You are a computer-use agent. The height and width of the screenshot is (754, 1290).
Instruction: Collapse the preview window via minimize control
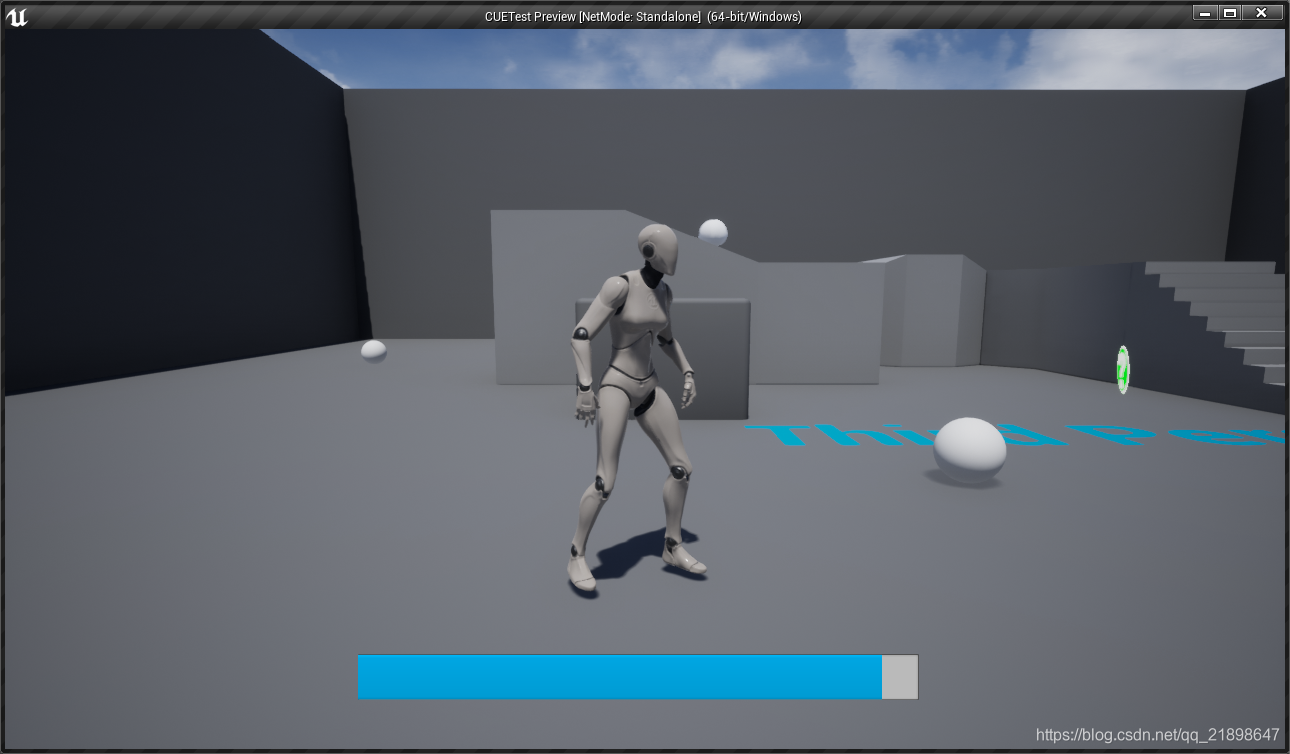(1206, 12)
